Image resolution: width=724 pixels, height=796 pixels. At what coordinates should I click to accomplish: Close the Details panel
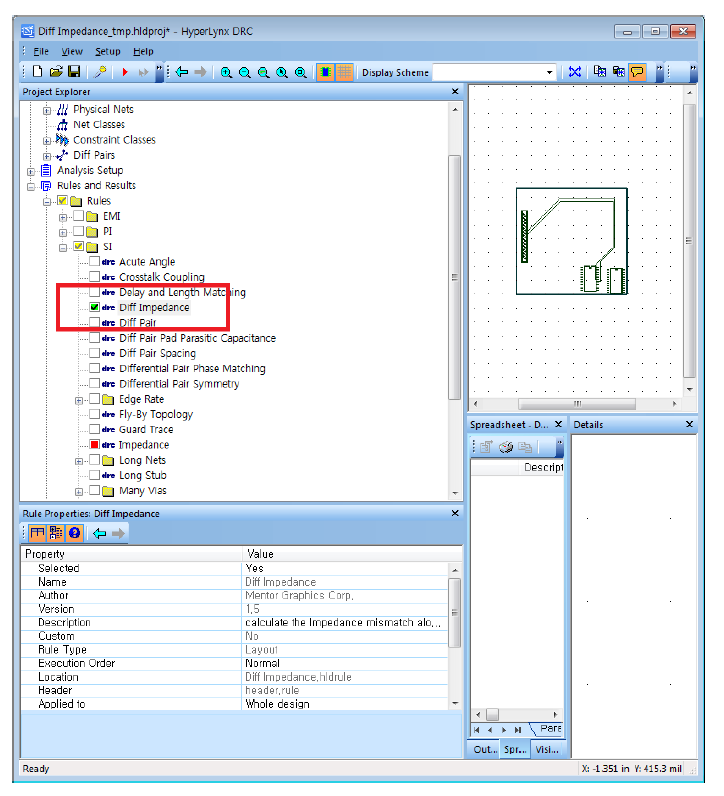pyautogui.click(x=689, y=425)
